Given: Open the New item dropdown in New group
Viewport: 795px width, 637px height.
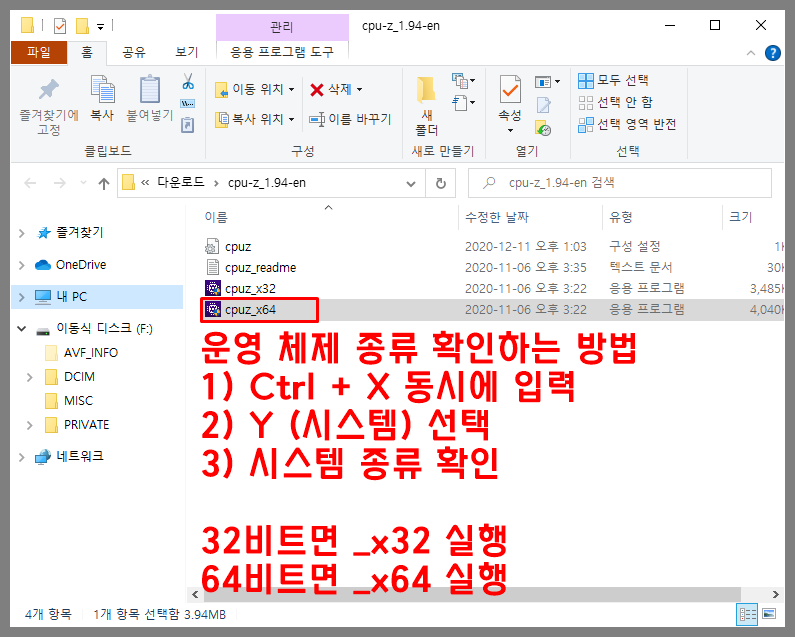Looking at the screenshot, I should [463, 81].
